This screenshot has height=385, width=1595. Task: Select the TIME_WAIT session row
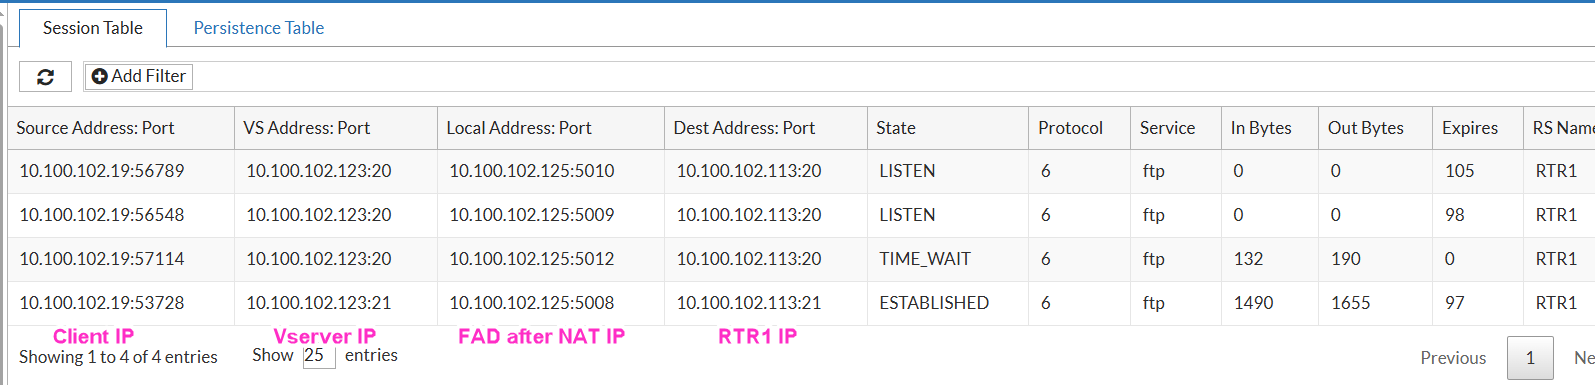(801, 259)
